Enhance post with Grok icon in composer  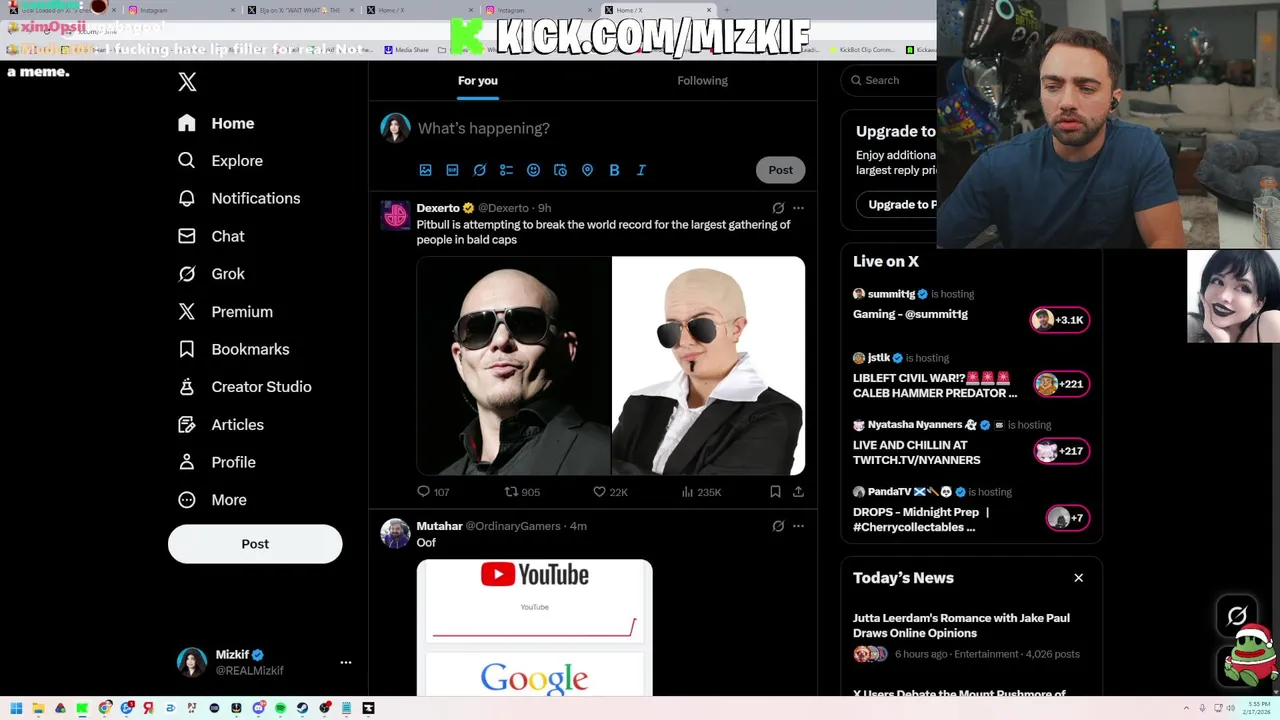click(x=479, y=170)
